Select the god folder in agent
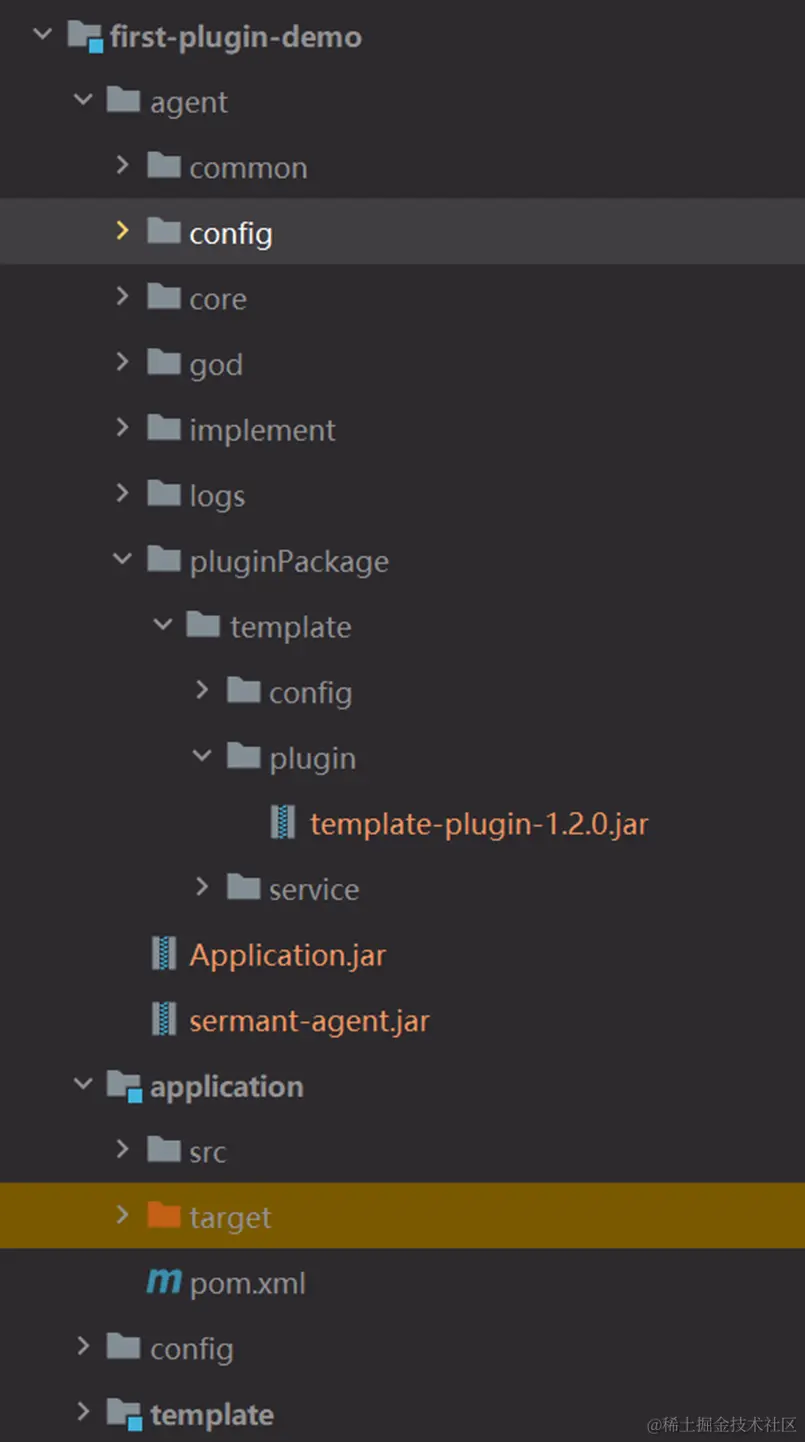This screenshot has height=1442, width=805. point(216,363)
